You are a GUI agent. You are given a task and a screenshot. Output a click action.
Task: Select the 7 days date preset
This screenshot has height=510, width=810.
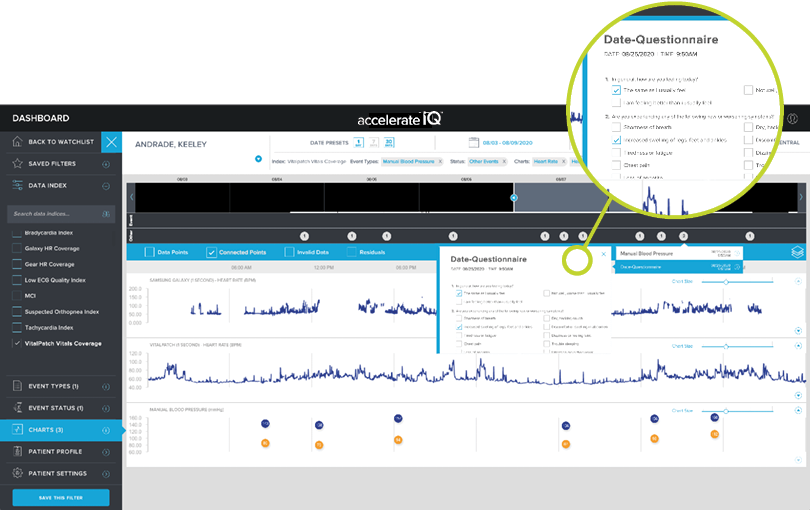tap(373, 142)
